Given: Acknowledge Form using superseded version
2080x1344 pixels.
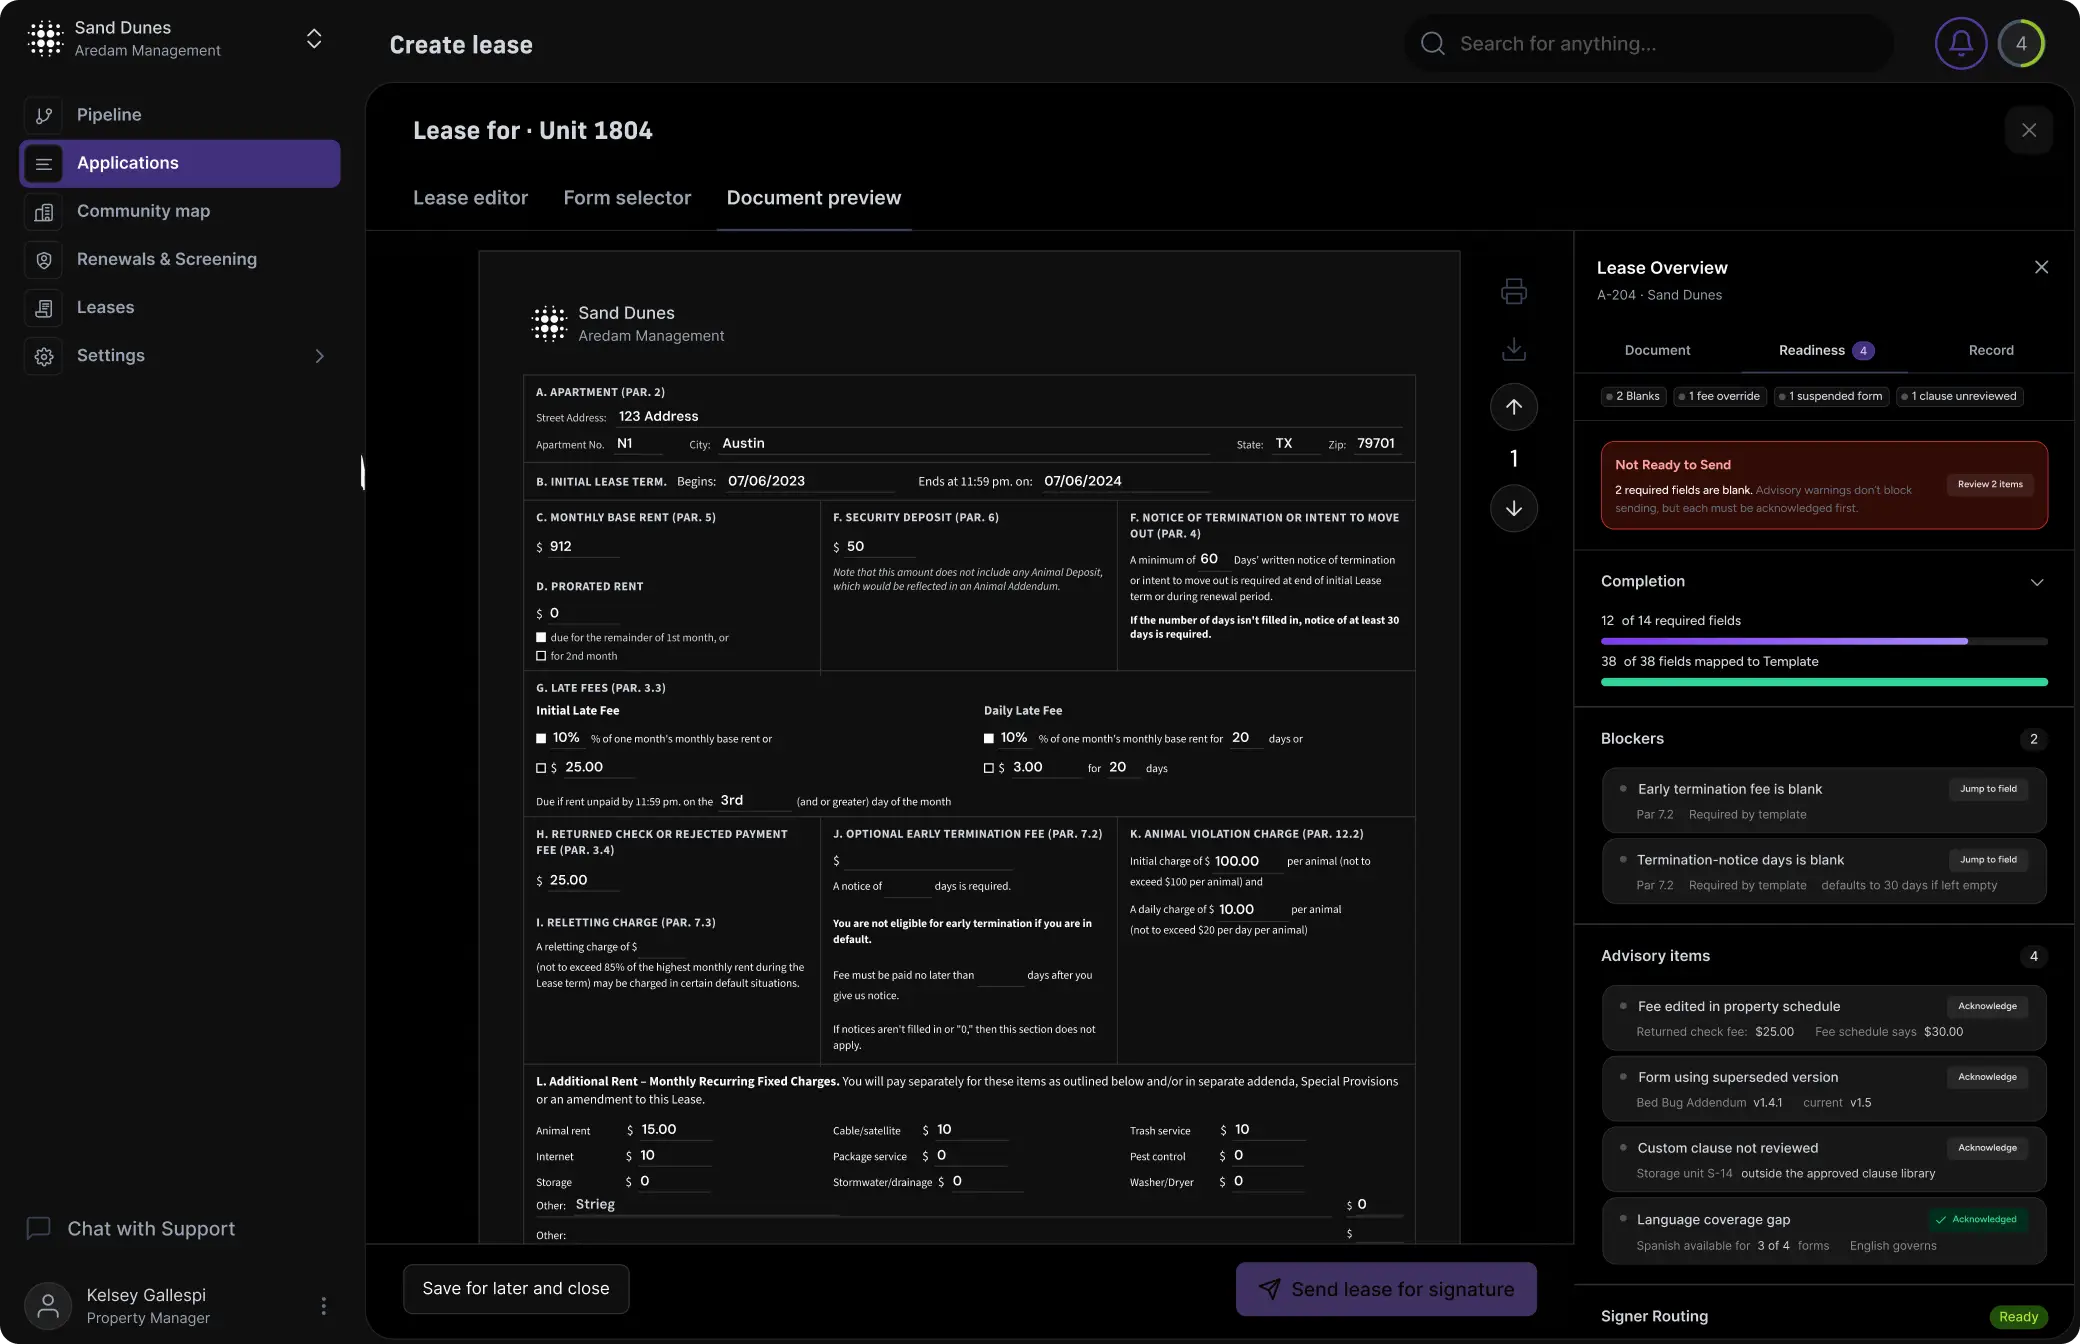Looking at the screenshot, I should (x=1987, y=1077).
